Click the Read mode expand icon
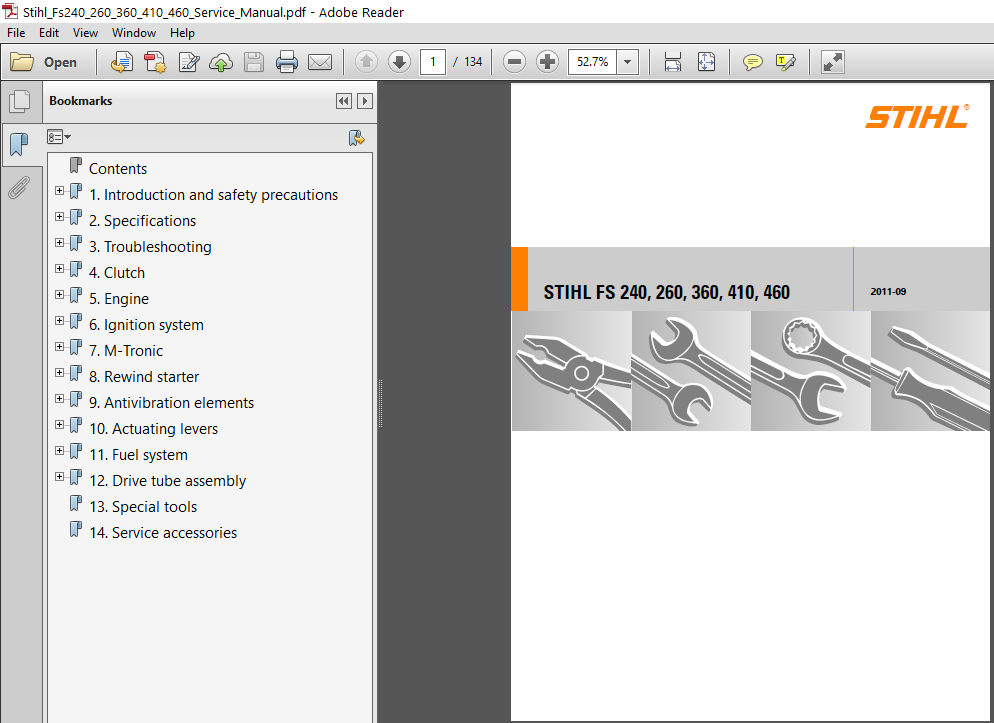The image size is (994, 723). (x=832, y=62)
